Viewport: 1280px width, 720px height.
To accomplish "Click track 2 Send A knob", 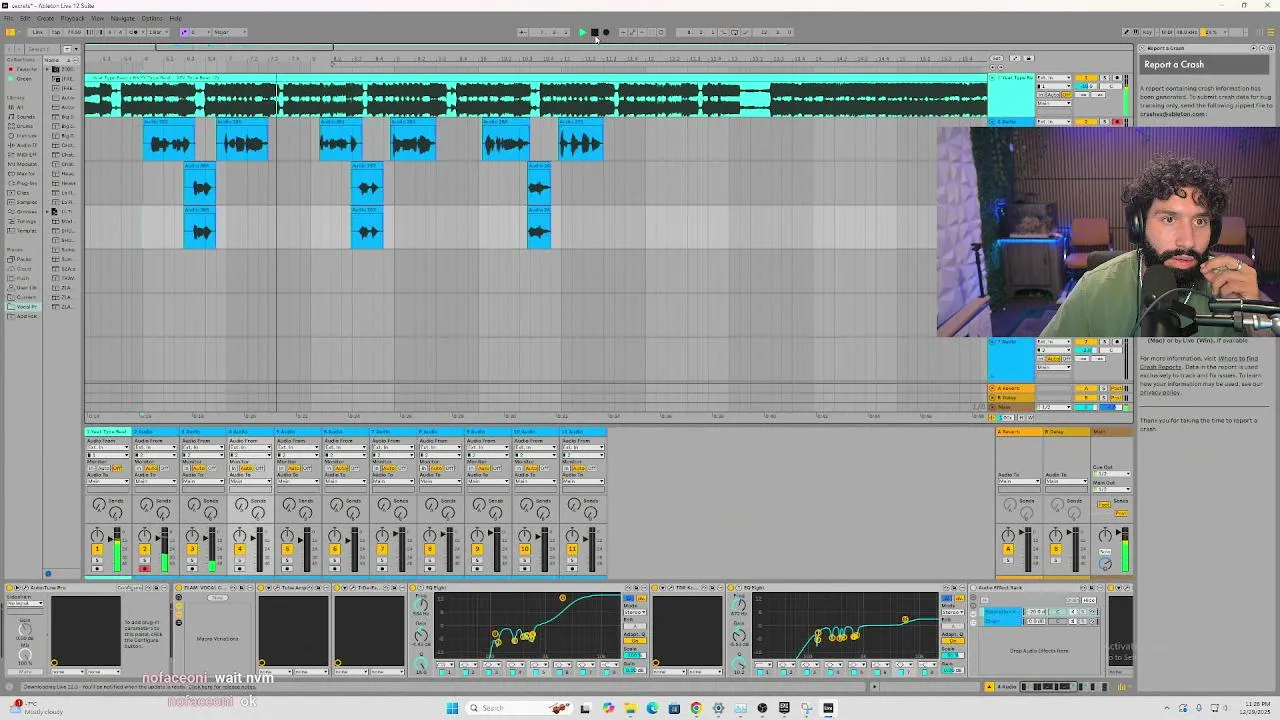I will [147, 506].
